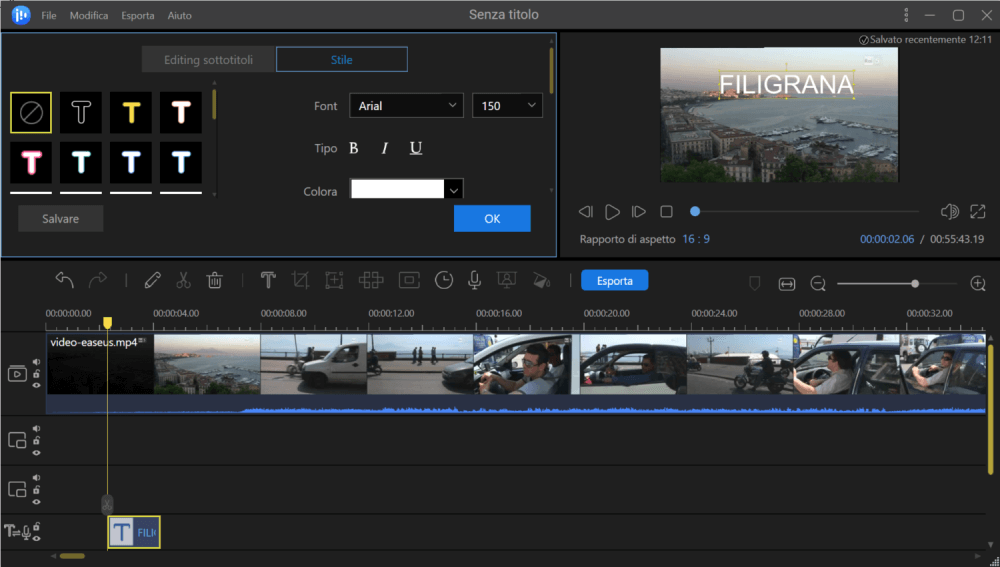Click the undo arrow in the toolbar
The height and width of the screenshot is (567, 1000).
click(64, 280)
